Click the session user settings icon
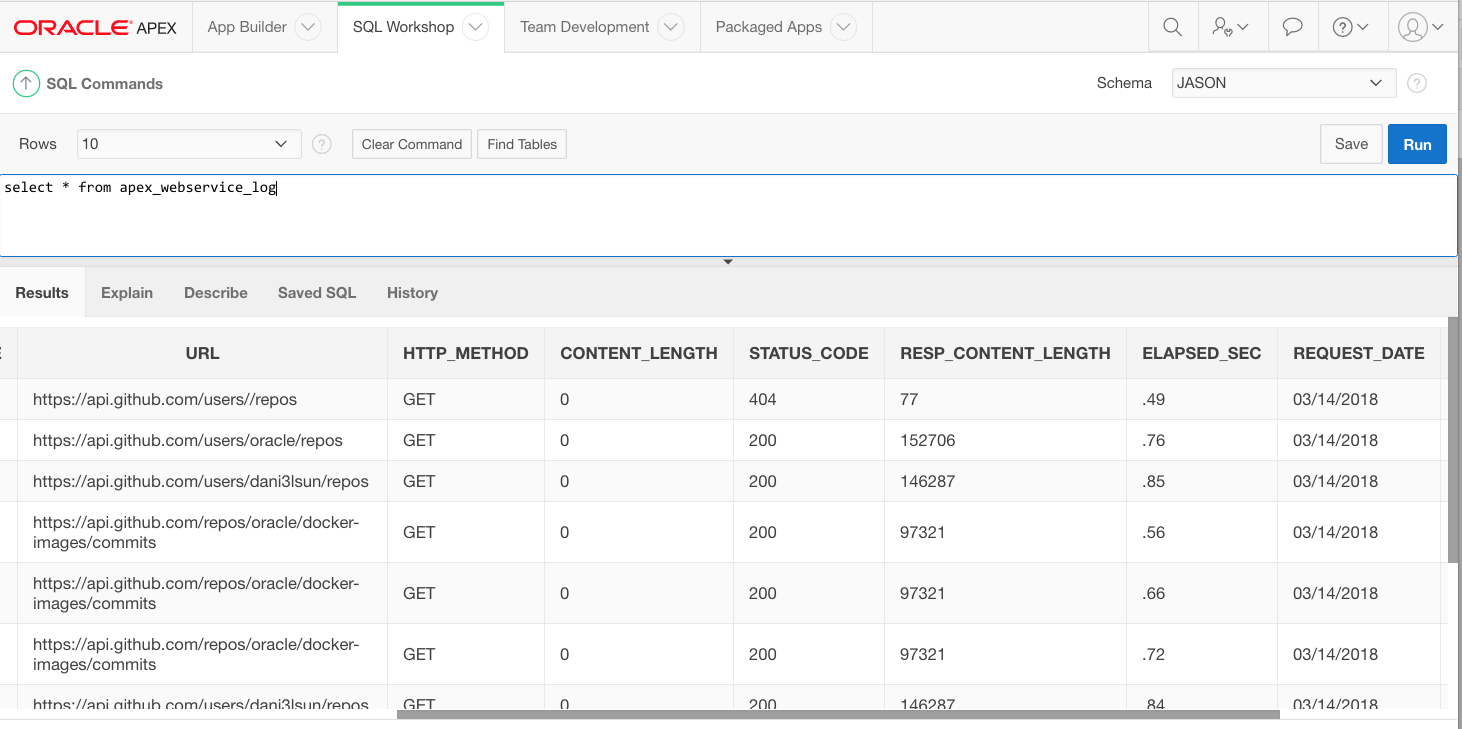This screenshot has width=1462, height=729. coord(1226,27)
